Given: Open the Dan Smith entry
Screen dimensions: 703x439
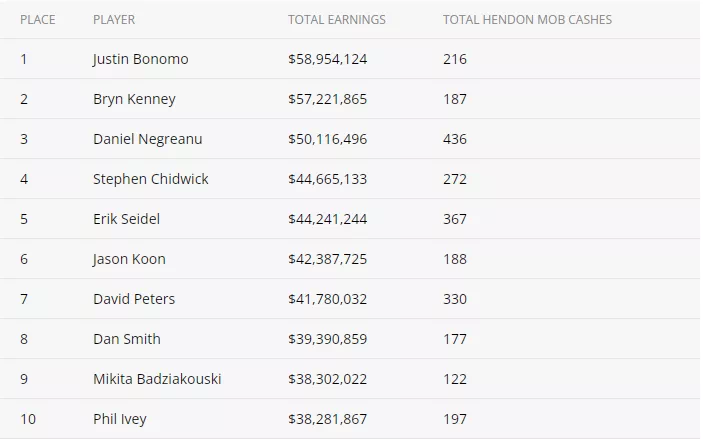Looking at the screenshot, I should tap(126, 339).
